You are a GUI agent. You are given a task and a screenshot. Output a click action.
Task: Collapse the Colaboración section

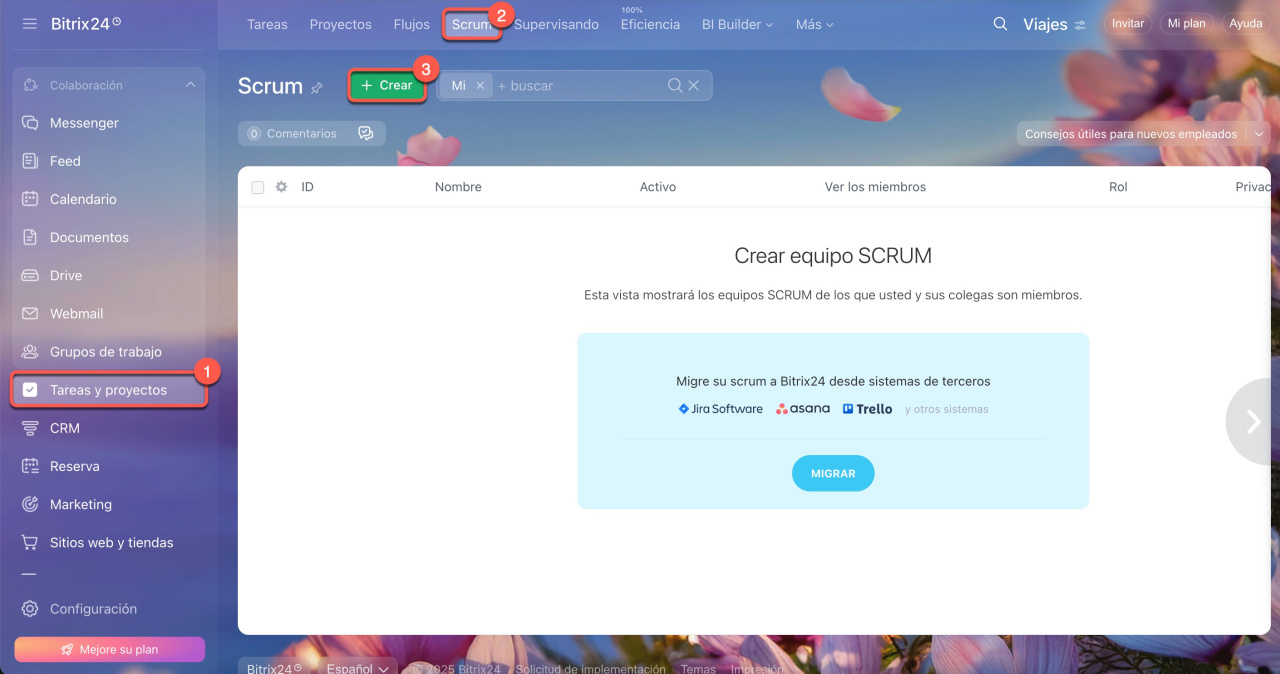[190, 85]
